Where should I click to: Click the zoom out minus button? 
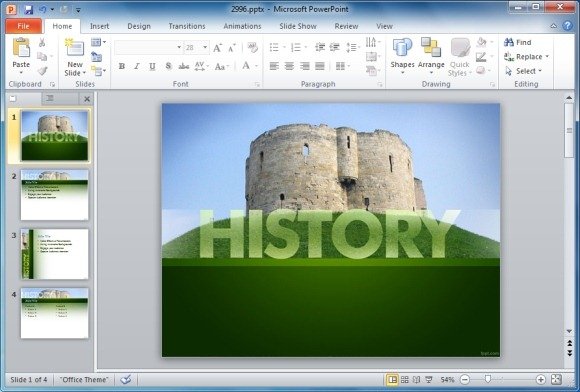click(x=465, y=380)
